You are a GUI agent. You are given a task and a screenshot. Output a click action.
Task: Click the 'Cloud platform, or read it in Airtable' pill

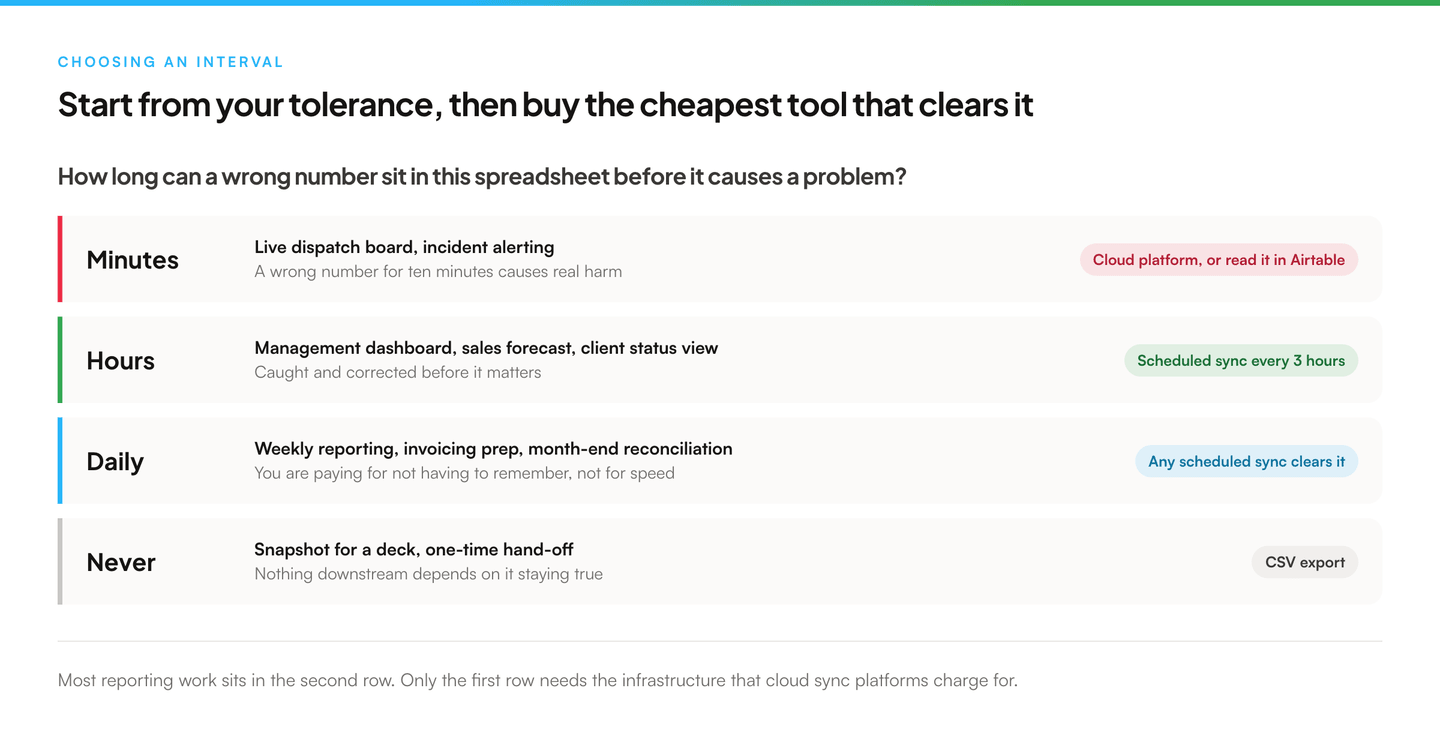[1218, 260]
